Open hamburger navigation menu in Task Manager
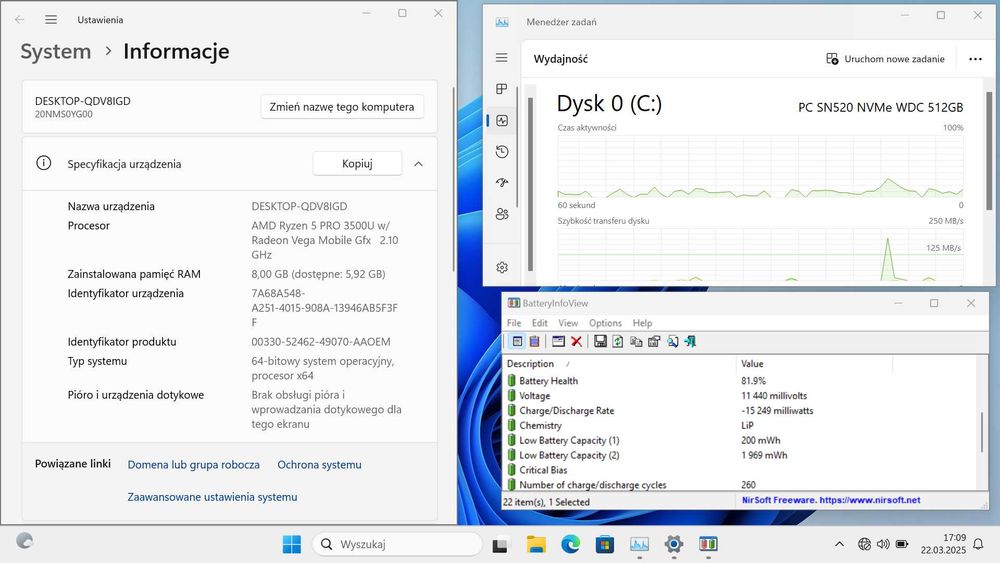 click(502, 57)
